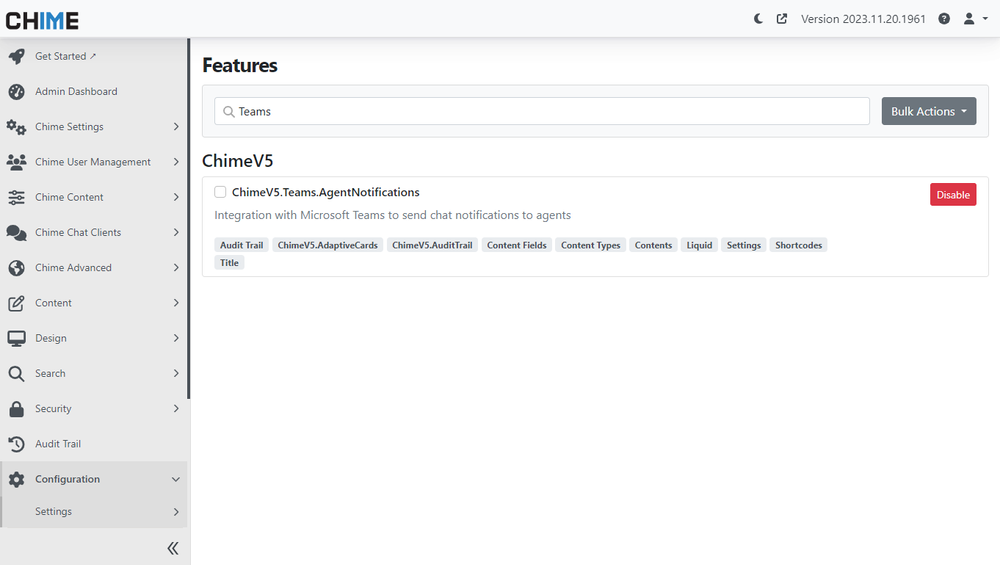Click the ChimeV5.Teams.AgentNotifications feature name
The height and width of the screenshot is (565, 1000).
[325, 193]
